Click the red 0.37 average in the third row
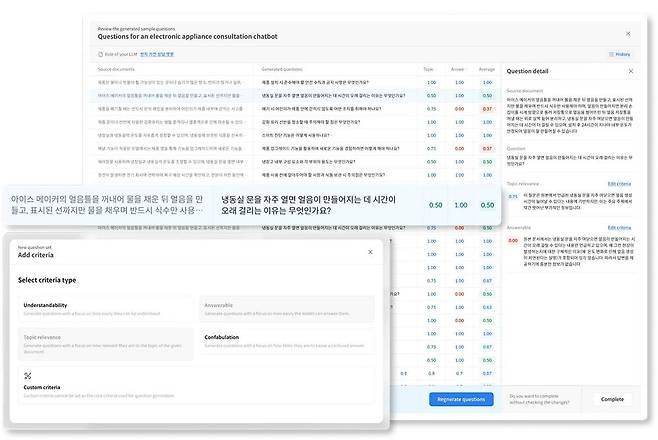Screen dimensions: 658x440 pyautogui.click(x=487, y=109)
